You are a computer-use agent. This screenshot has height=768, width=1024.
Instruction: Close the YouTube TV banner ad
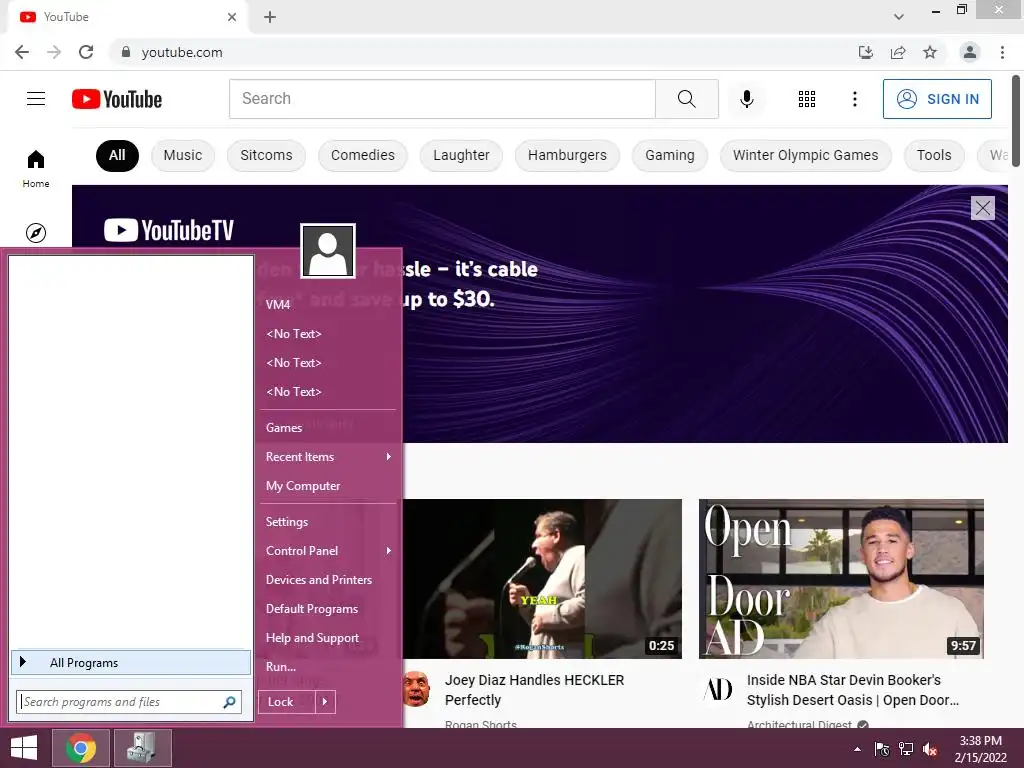982,208
